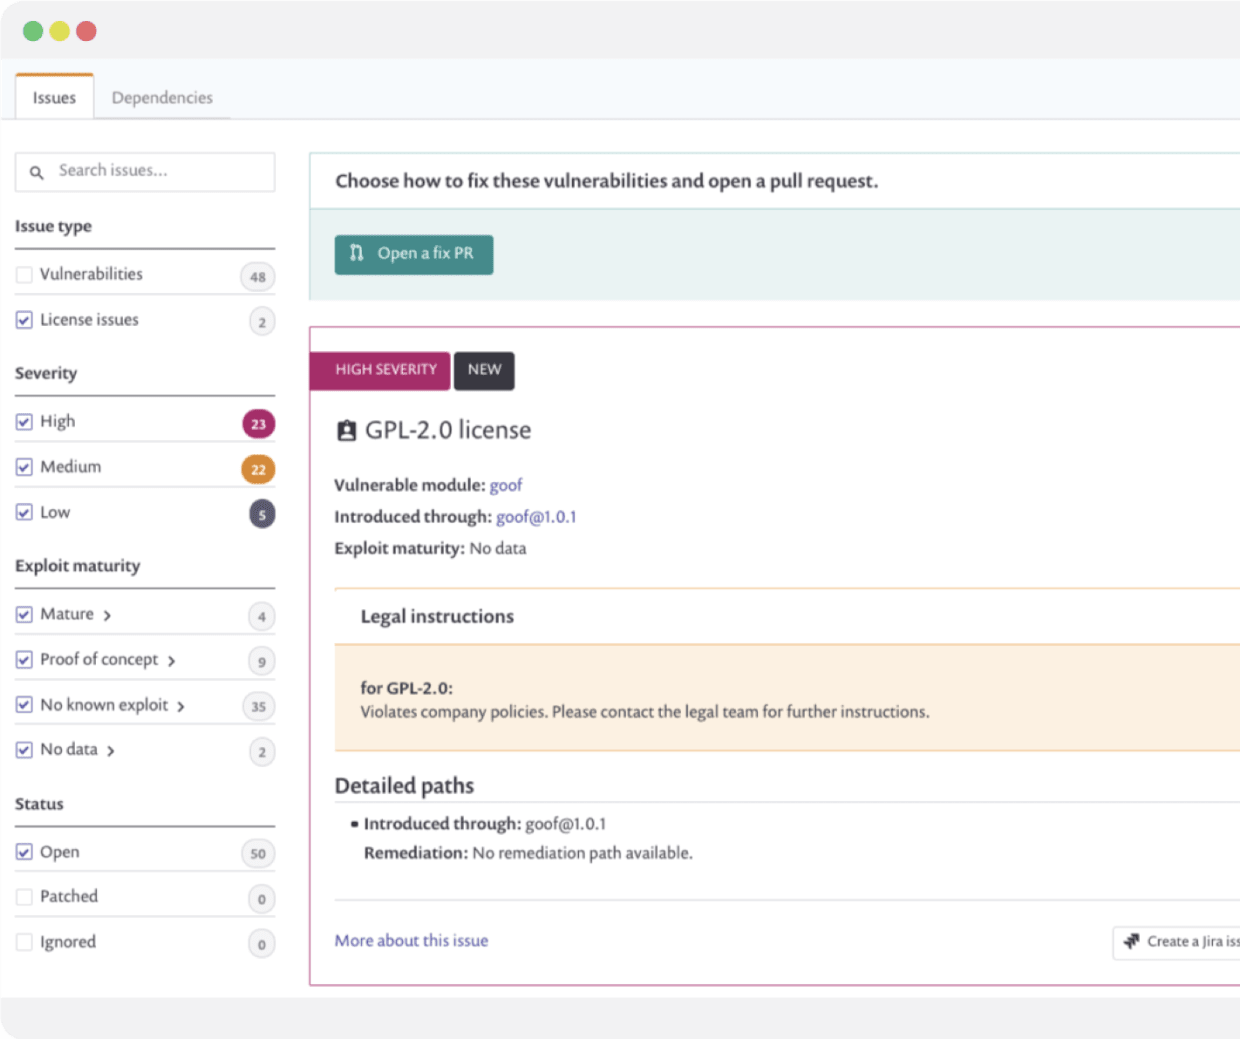Viewport: 1240px width, 1039px height.
Task: Enable the Vulnerabilities checkbox
Action: pos(24,275)
